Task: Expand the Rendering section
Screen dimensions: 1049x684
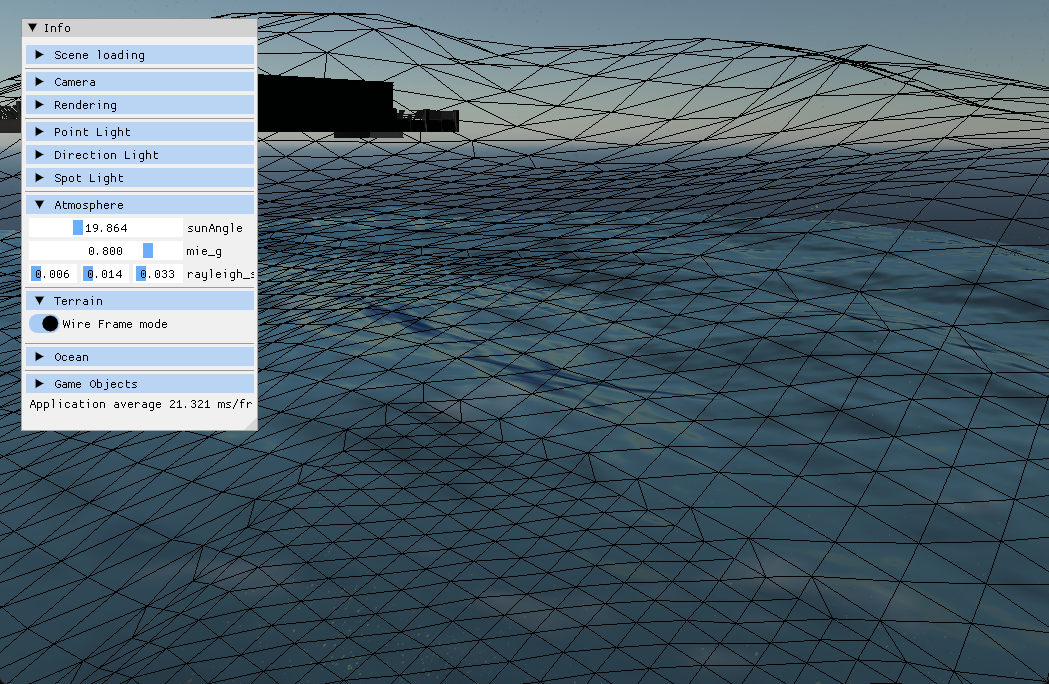Action: [140, 105]
